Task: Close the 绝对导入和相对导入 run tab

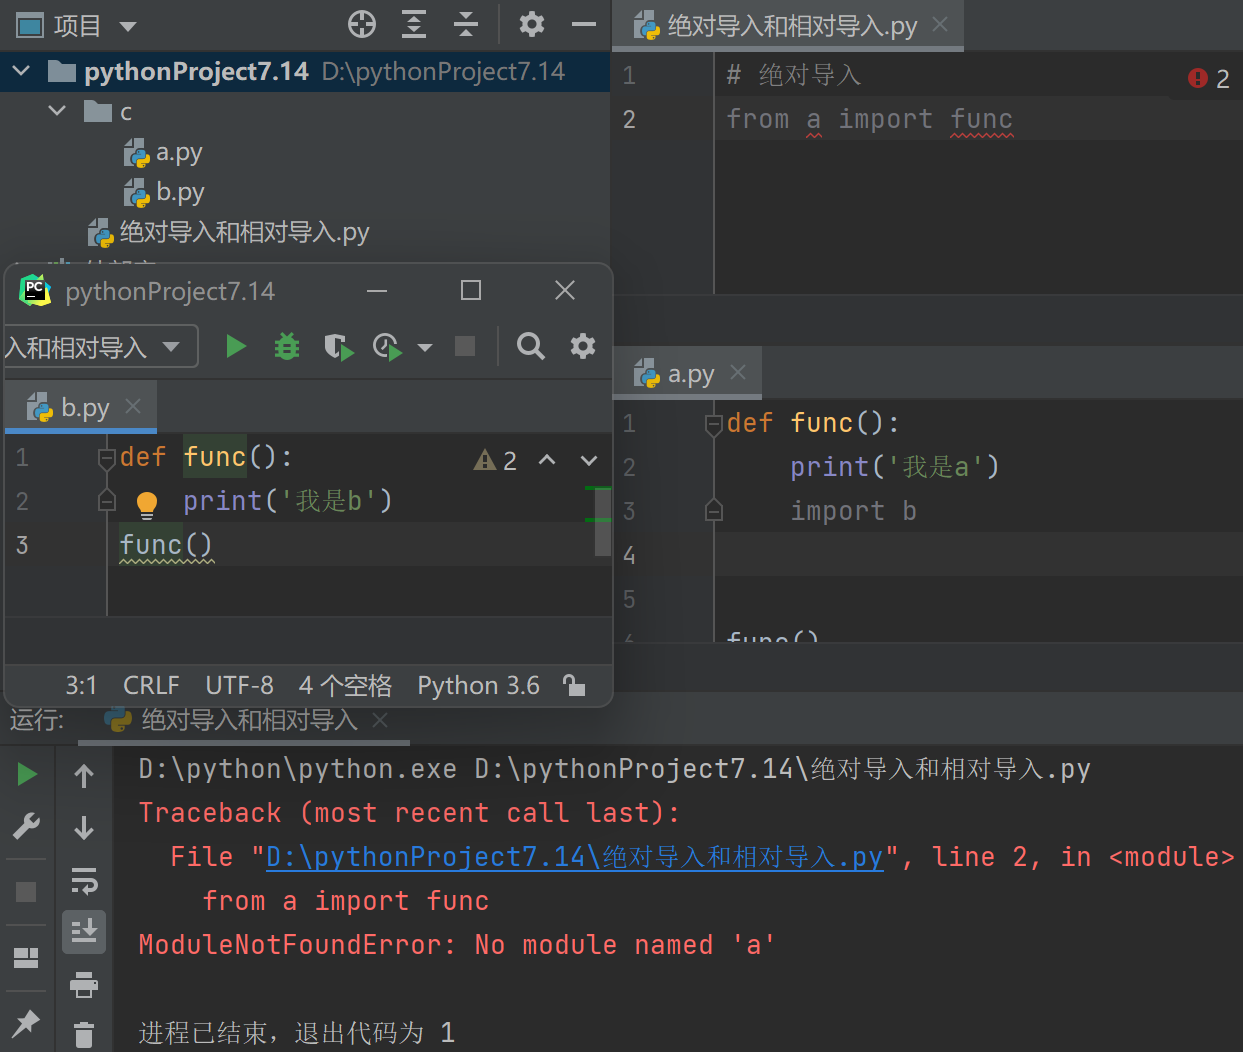Action: click(380, 720)
